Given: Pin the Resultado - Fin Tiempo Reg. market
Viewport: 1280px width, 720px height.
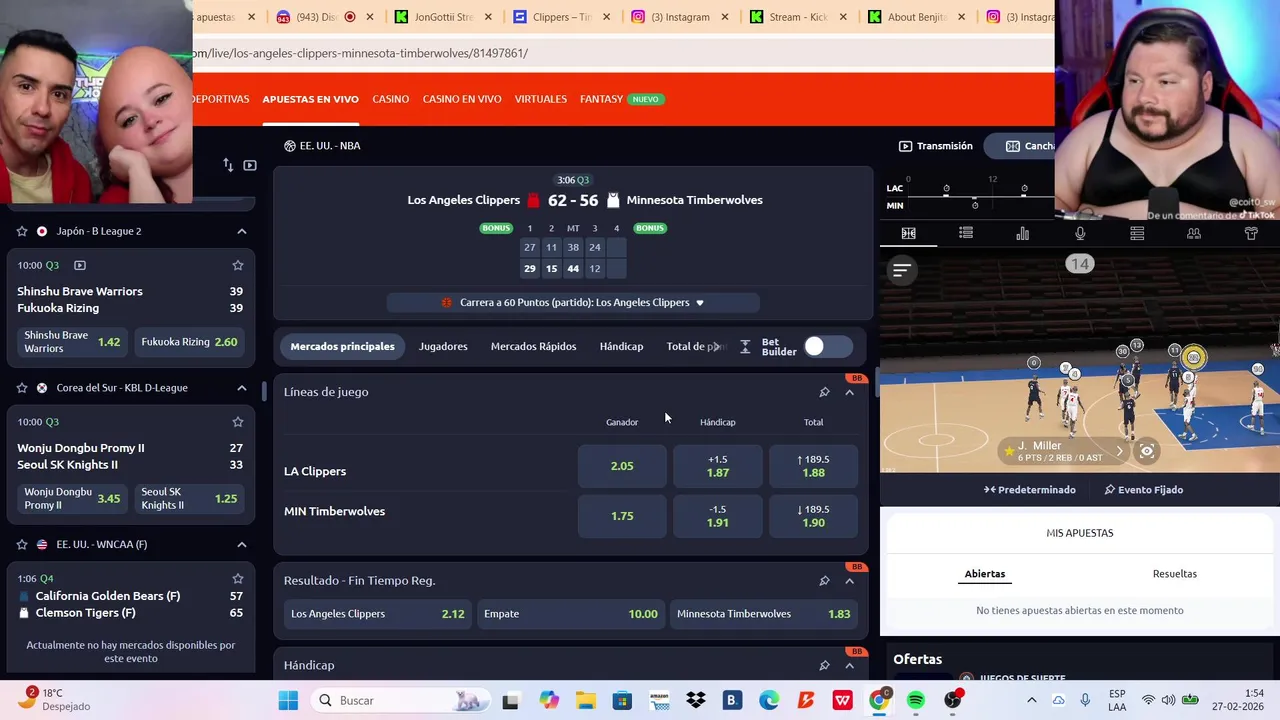Looking at the screenshot, I should click(824, 581).
